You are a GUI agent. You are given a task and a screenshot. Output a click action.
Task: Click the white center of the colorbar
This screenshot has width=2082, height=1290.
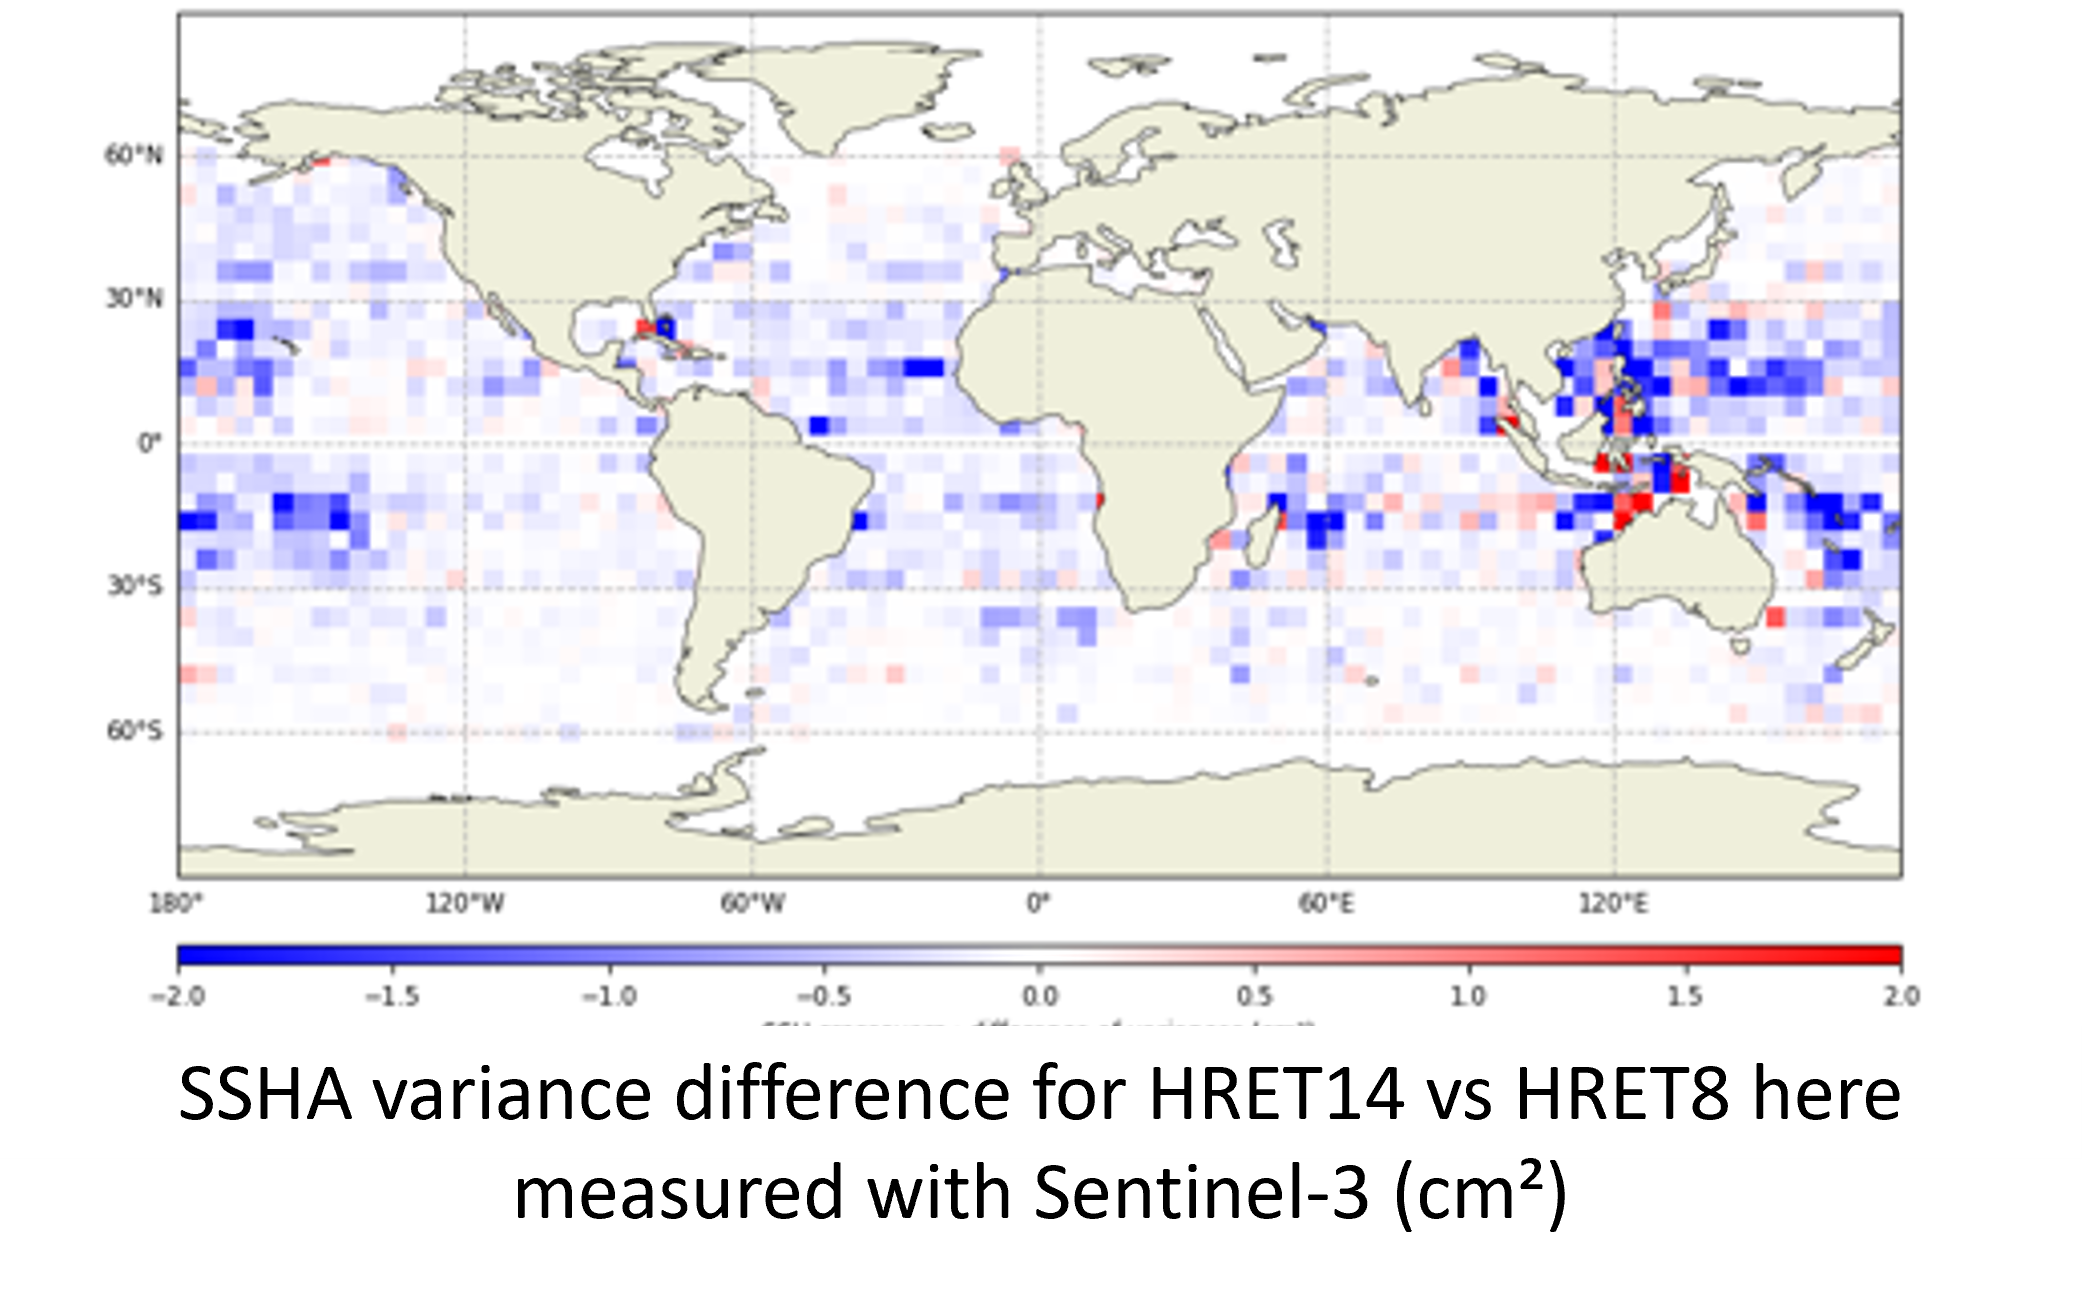[x=1040, y=955]
